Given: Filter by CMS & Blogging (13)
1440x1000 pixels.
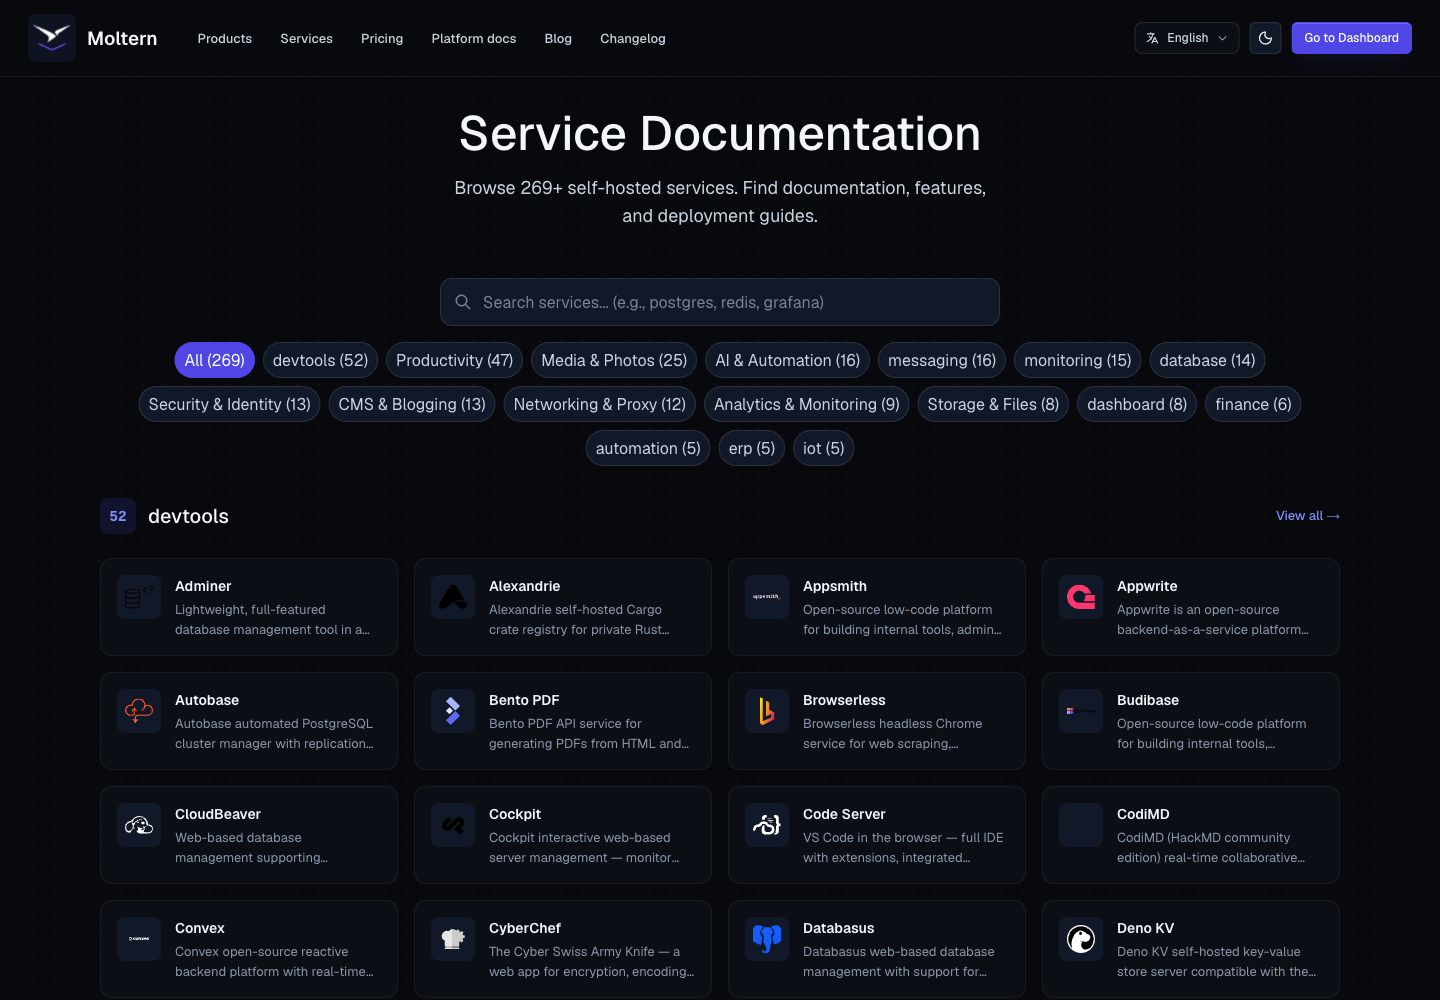Looking at the screenshot, I should coord(412,404).
